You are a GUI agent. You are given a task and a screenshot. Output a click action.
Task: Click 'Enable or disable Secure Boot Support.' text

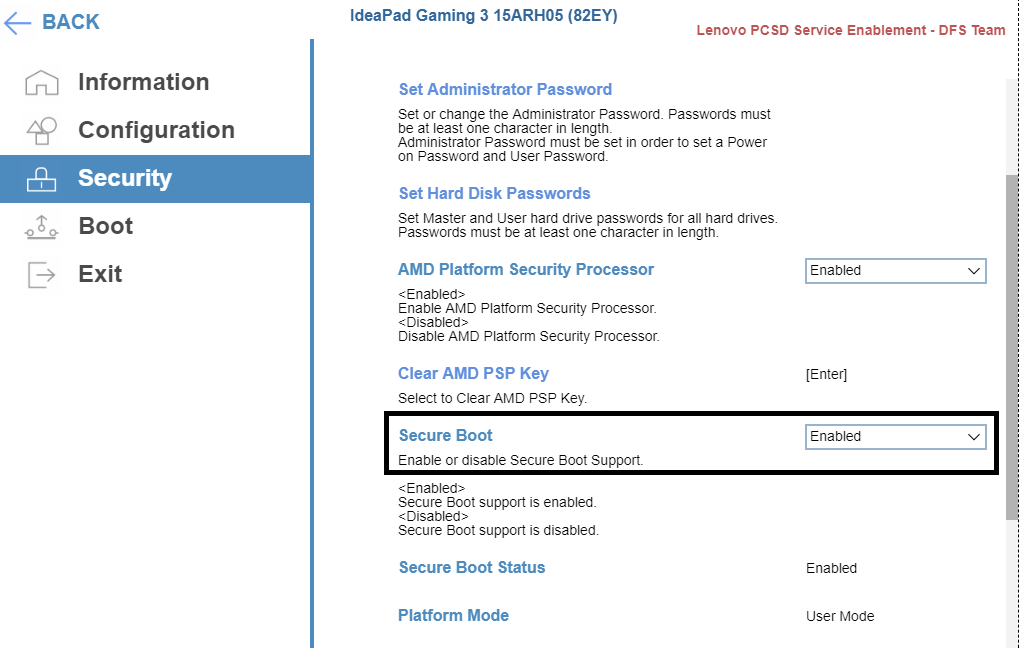point(520,460)
